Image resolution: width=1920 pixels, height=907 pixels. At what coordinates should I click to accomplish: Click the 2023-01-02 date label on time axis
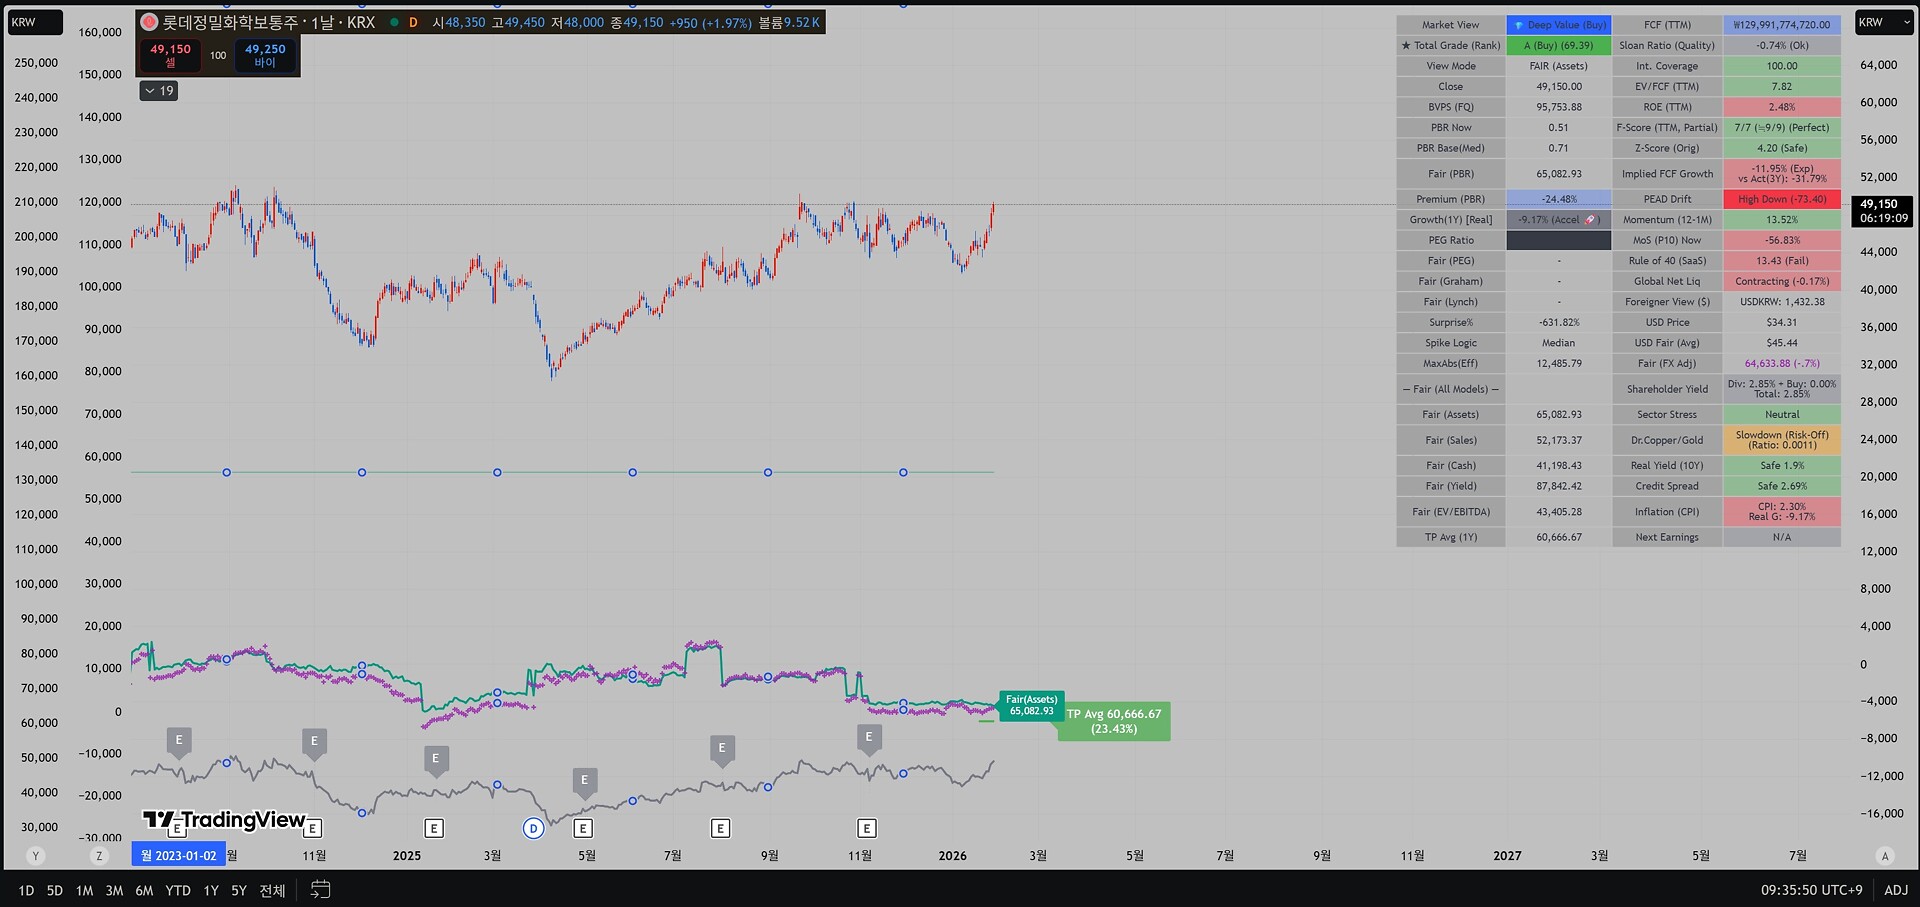point(178,856)
